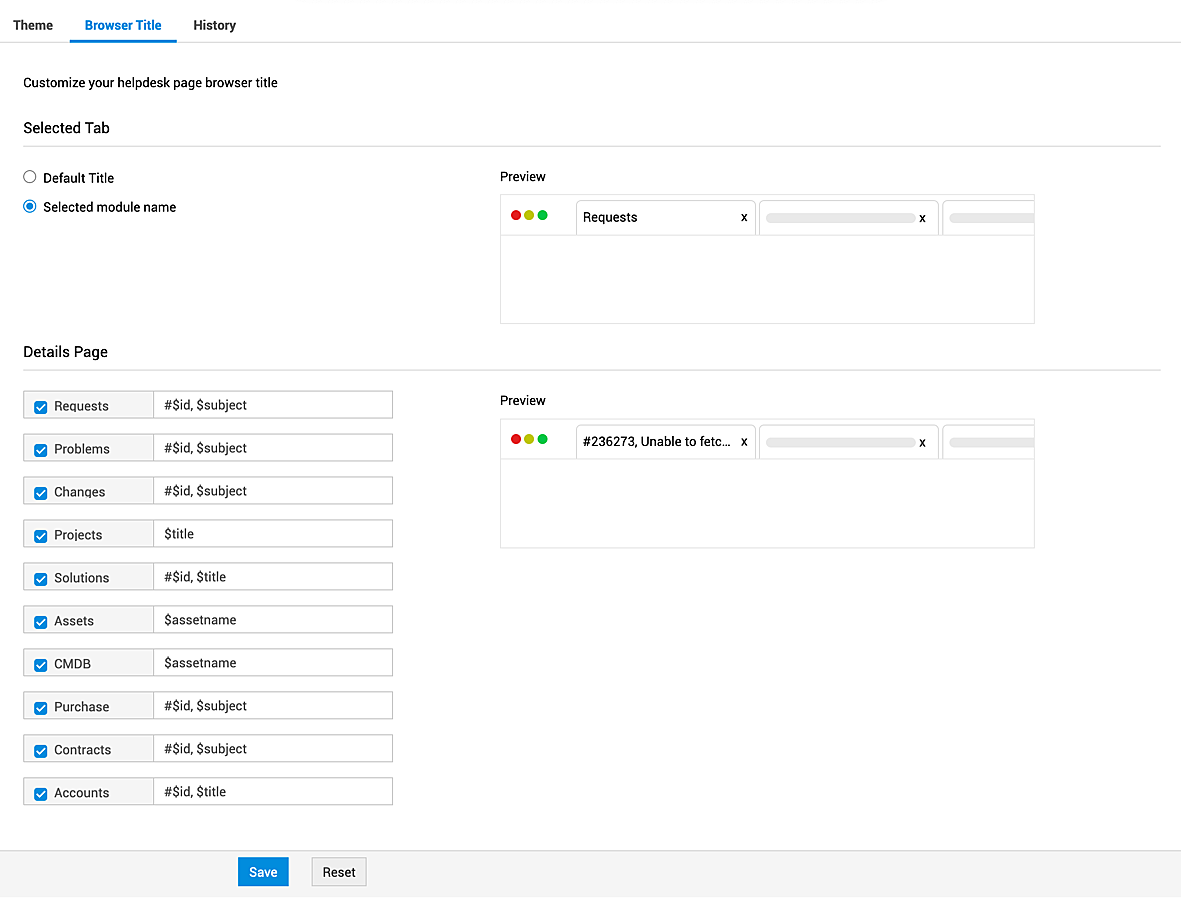
Task: Save the browser title settings
Action: (x=263, y=872)
